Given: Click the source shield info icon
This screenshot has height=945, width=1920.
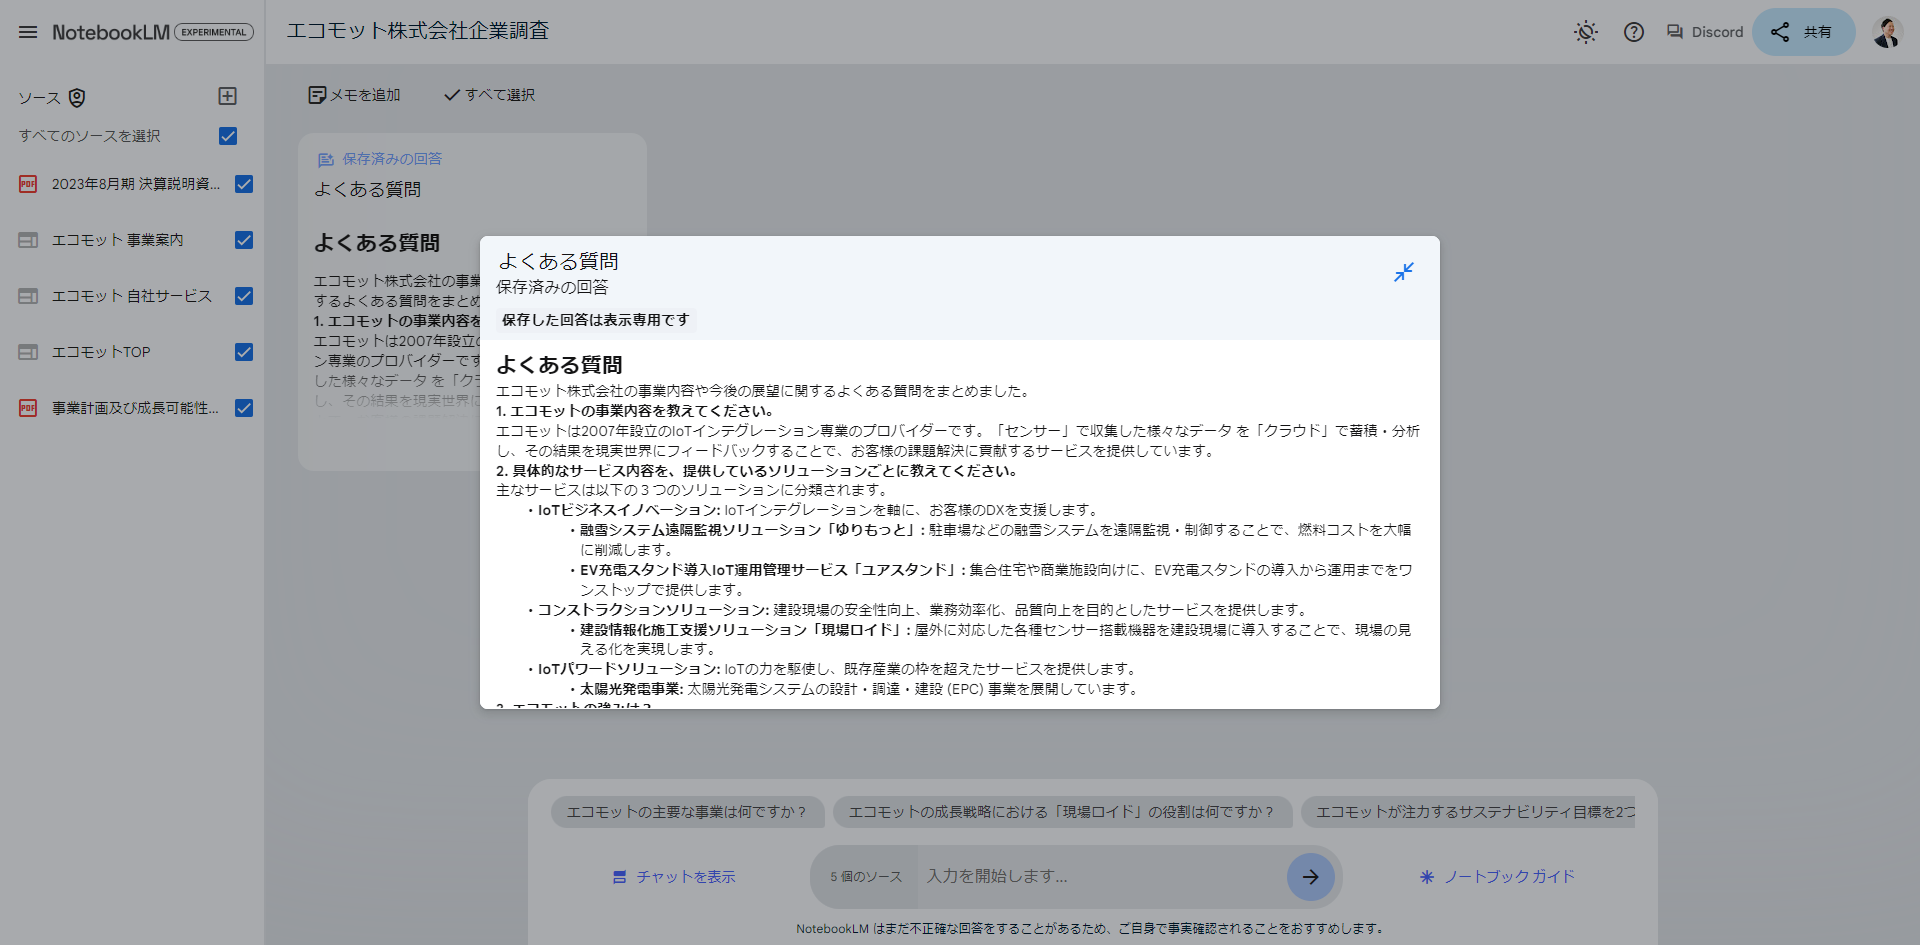Looking at the screenshot, I should [x=77, y=97].
